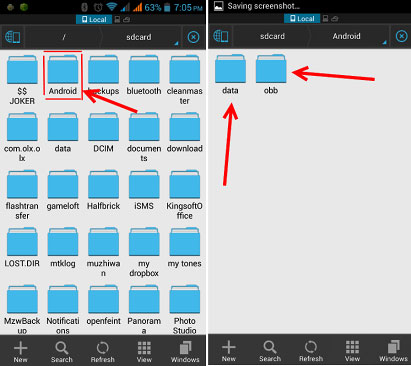Switch to Local tab in right screen
This screenshot has width=411, height=366.
pyautogui.click(x=302, y=18)
